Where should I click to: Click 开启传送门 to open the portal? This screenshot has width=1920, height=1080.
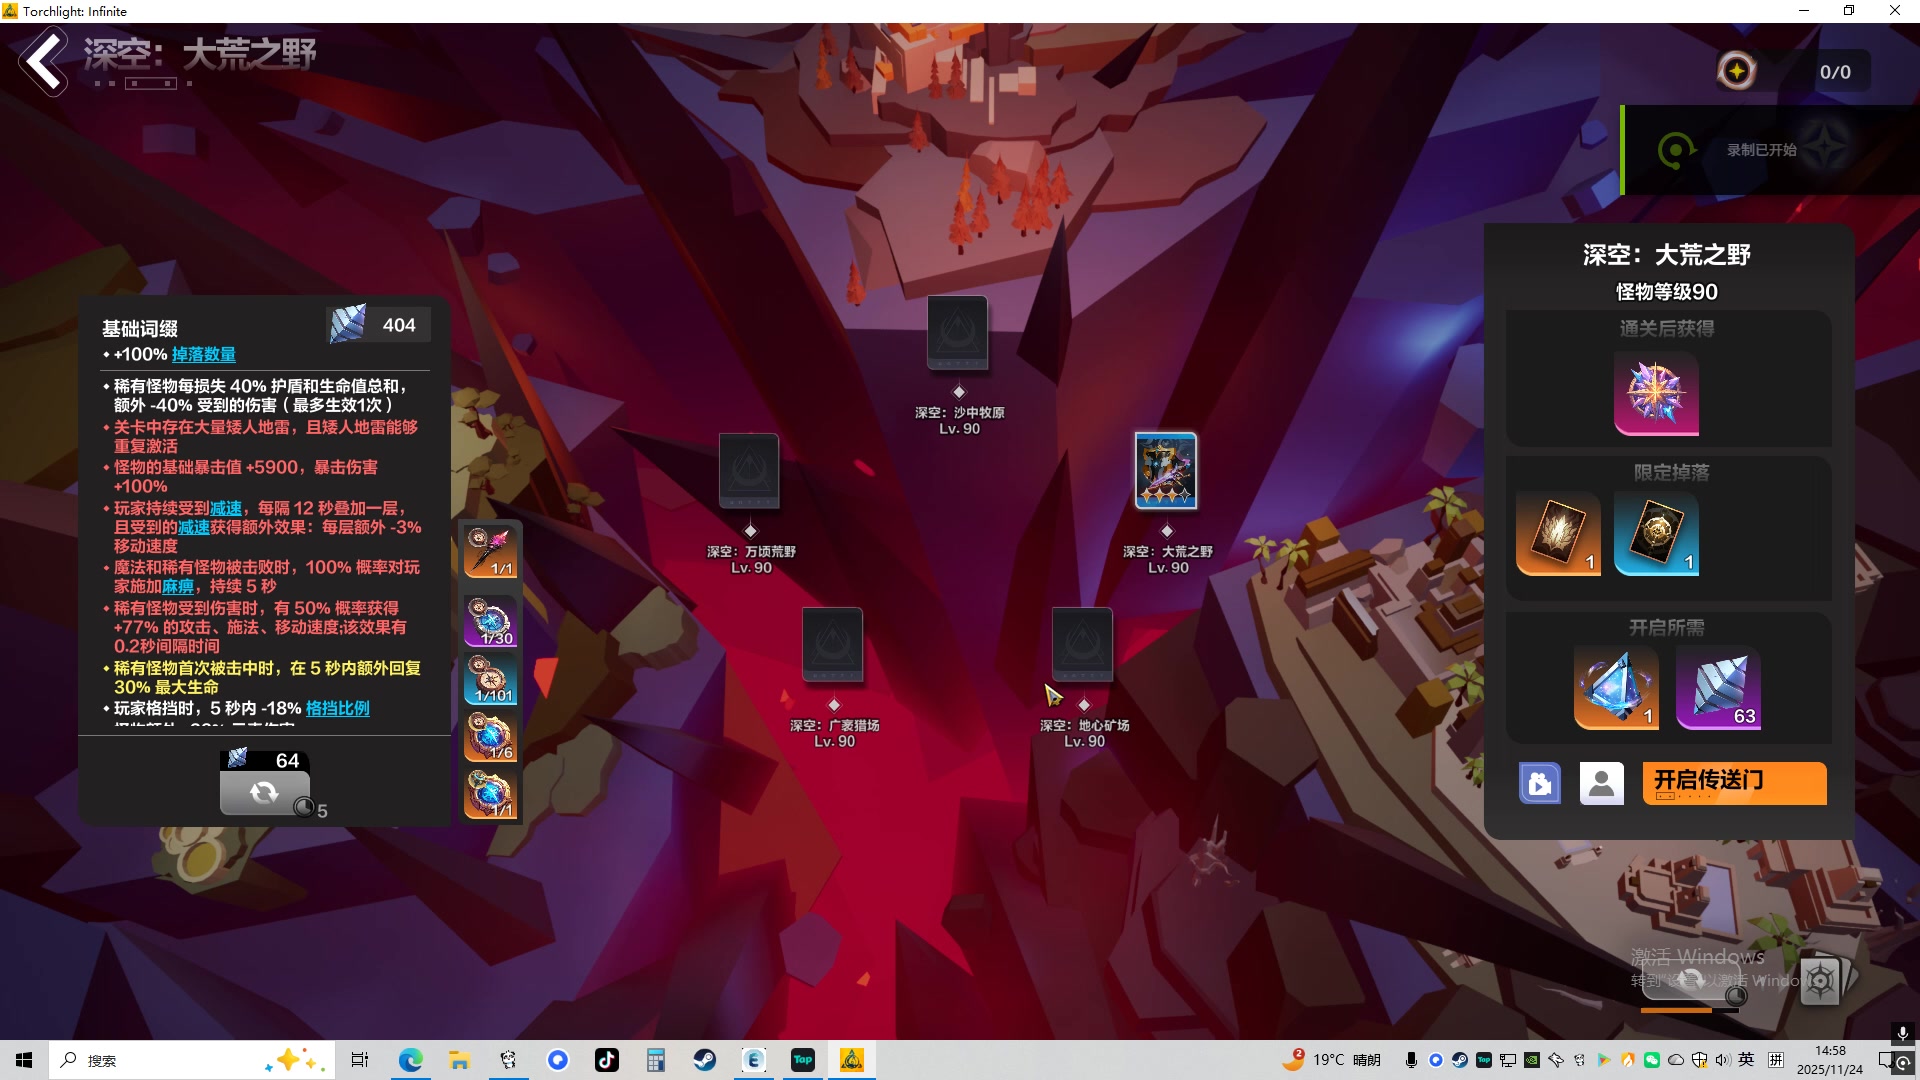coord(1733,783)
